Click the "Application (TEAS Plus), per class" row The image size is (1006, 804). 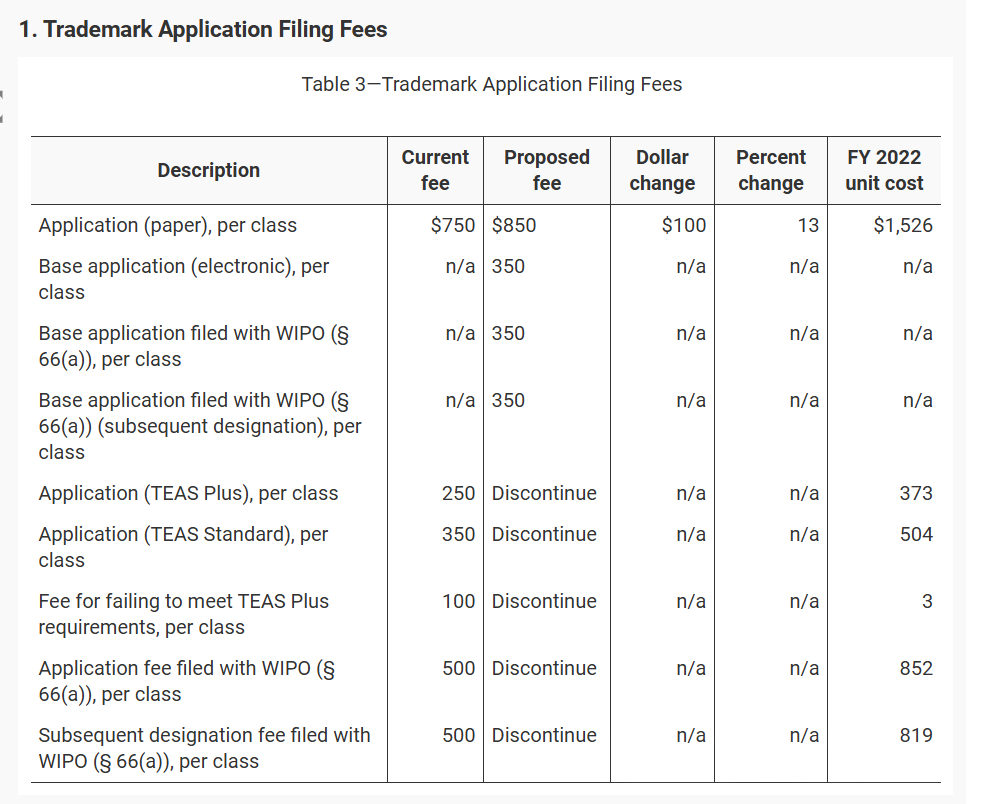click(x=188, y=493)
